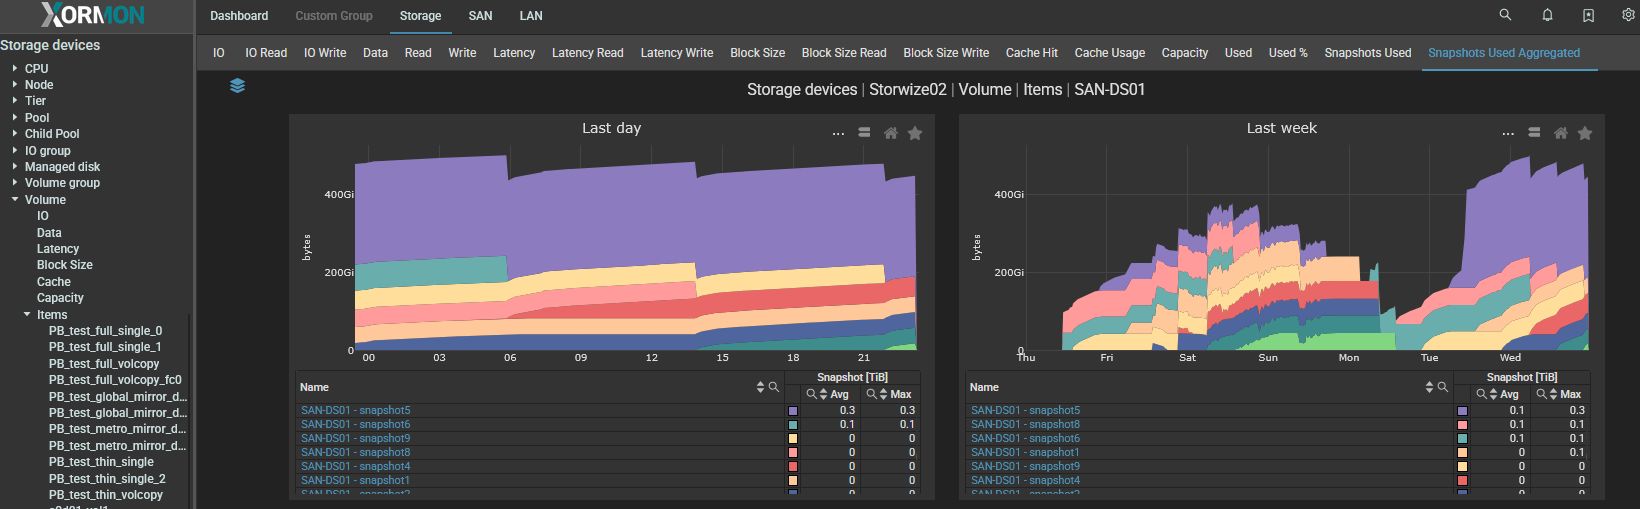Star the Last week chart as favorite
The height and width of the screenshot is (509, 1640).
[x=1584, y=133]
